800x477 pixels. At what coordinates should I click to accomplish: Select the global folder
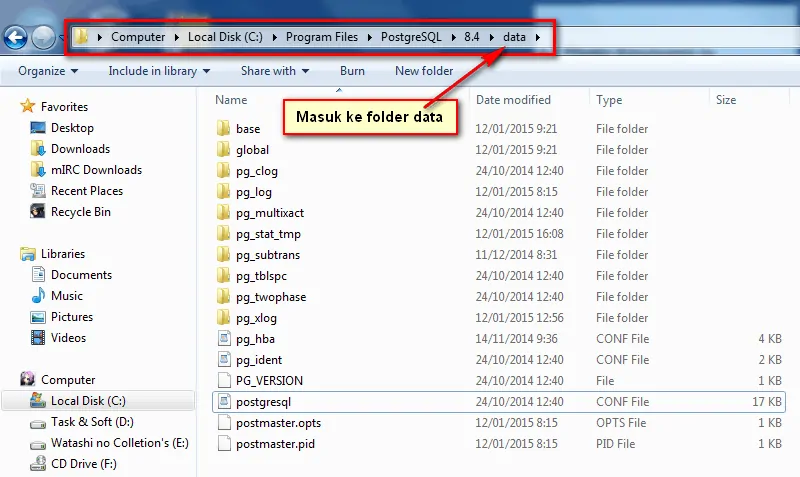point(253,149)
